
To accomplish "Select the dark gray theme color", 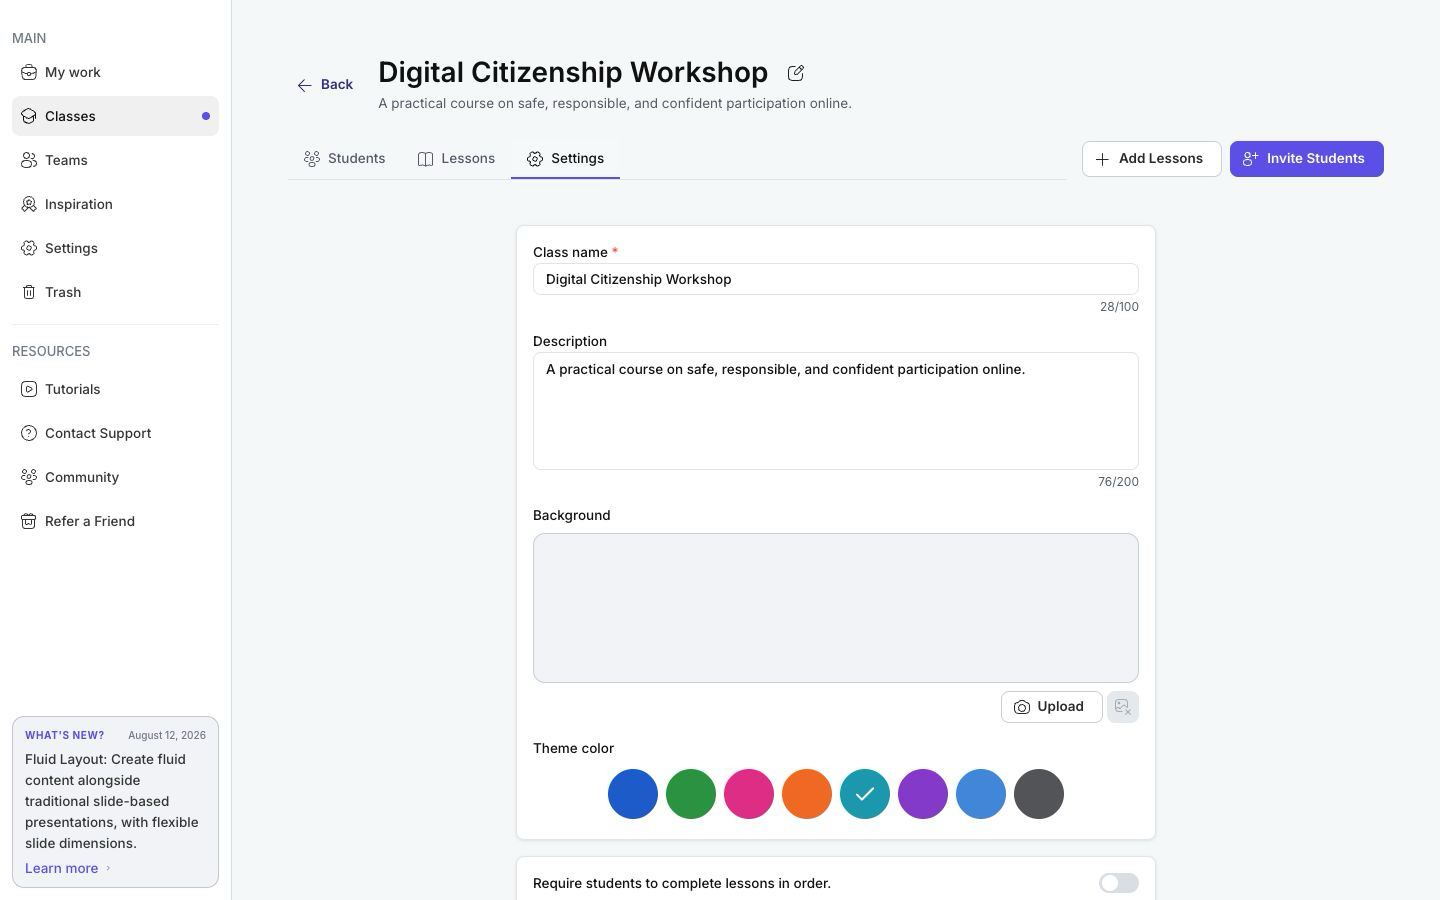I will tap(1039, 794).
